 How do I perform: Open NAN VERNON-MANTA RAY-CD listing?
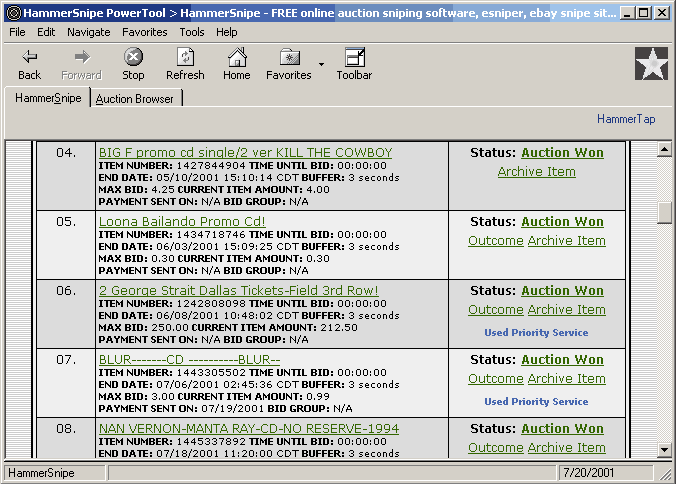(249, 429)
